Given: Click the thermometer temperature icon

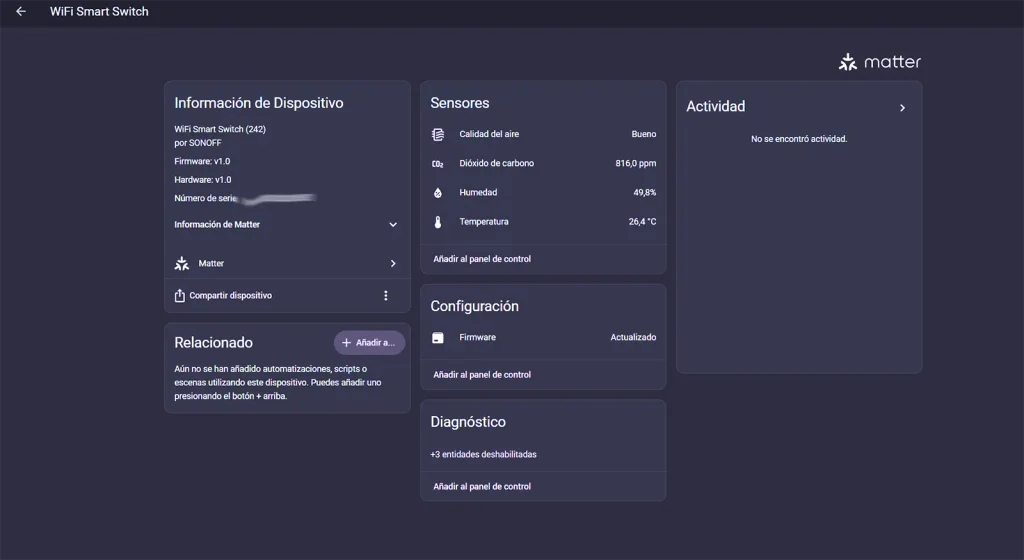Looking at the screenshot, I should point(438,222).
